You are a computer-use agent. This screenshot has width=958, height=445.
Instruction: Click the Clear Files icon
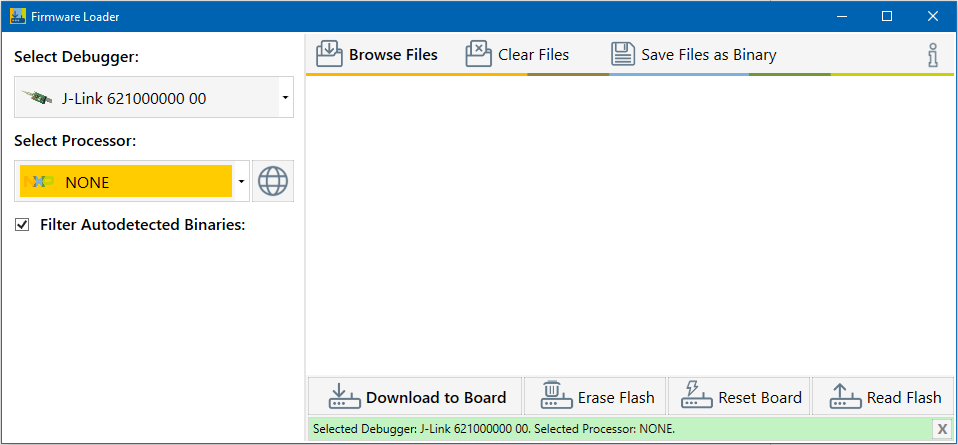click(x=479, y=54)
